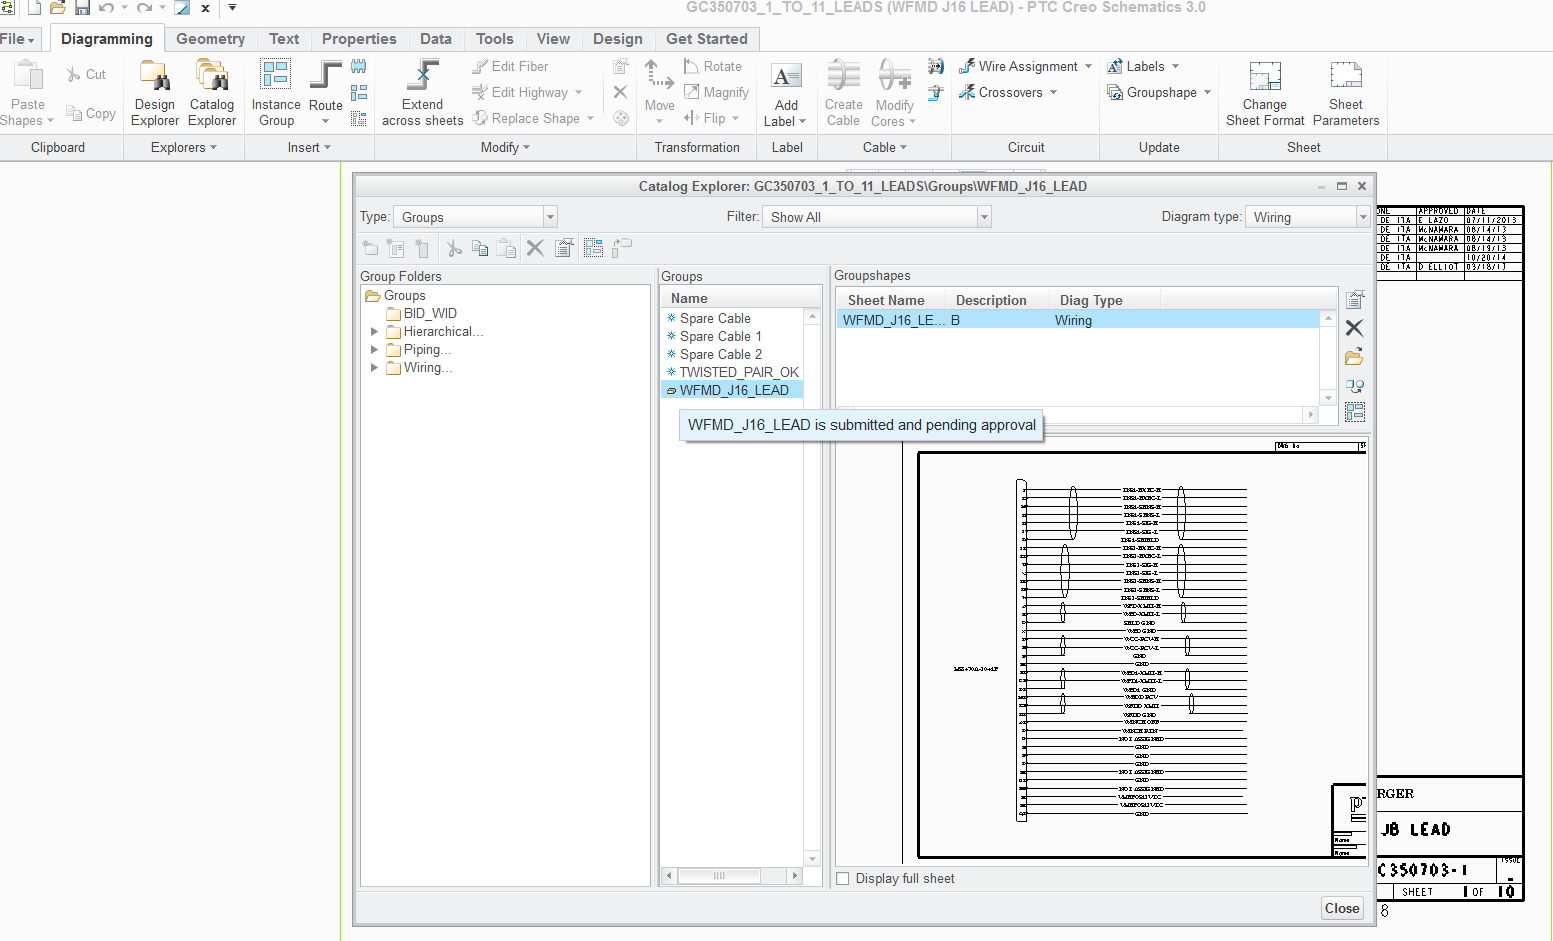Viewport: 1553px width, 941px height.
Task: Click the Properties icon in Catalog Explorer toolbar
Action: tap(564, 248)
